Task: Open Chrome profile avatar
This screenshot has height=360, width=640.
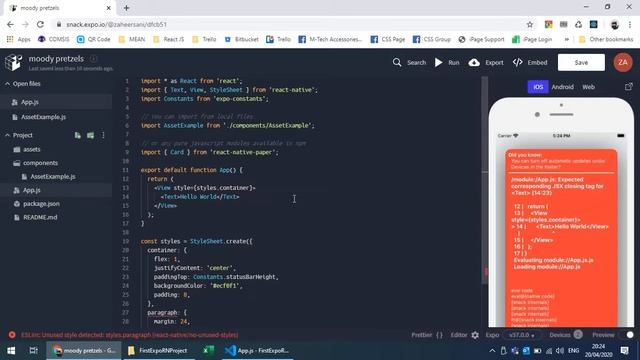Action: (x=614, y=24)
